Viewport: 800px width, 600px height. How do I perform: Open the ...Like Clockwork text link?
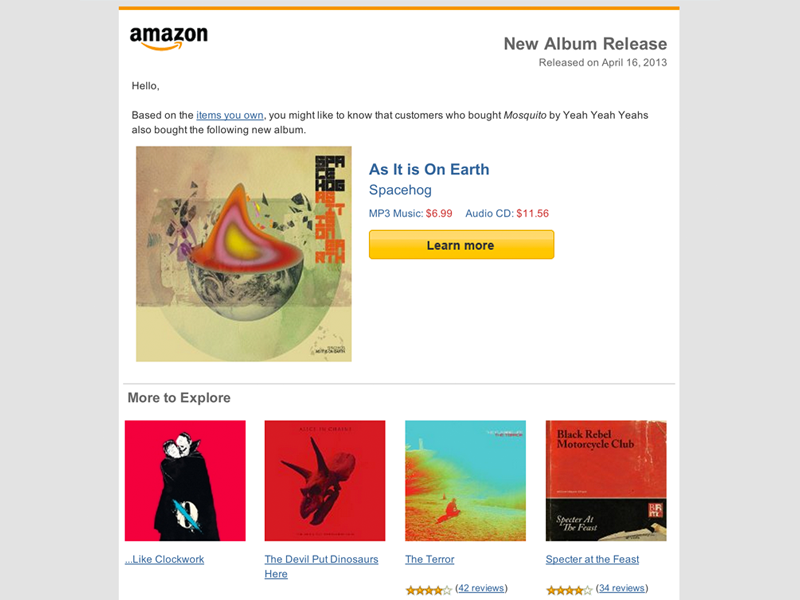tap(164, 559)
